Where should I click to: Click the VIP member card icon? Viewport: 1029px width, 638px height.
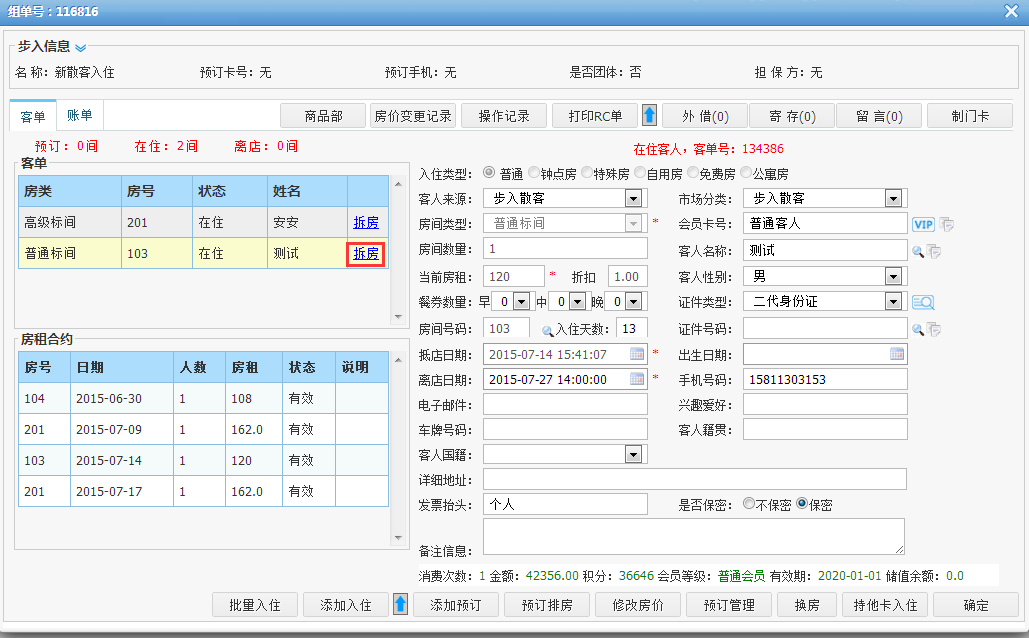click(922, 224)
